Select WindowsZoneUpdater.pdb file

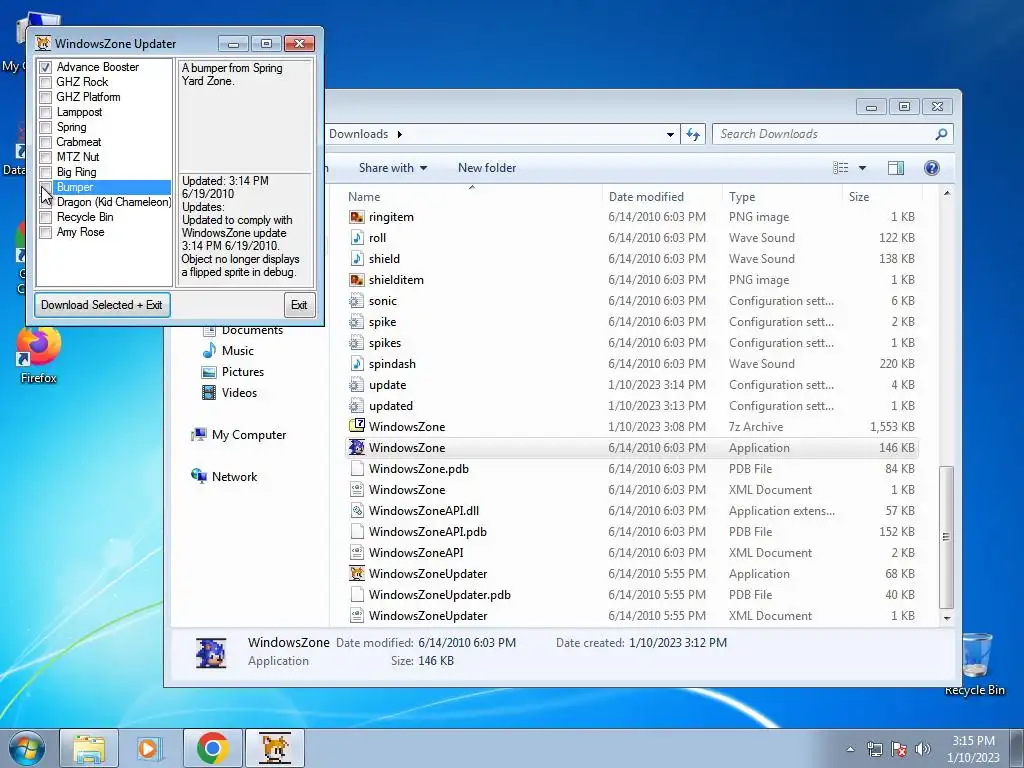[x=440, y=595]
